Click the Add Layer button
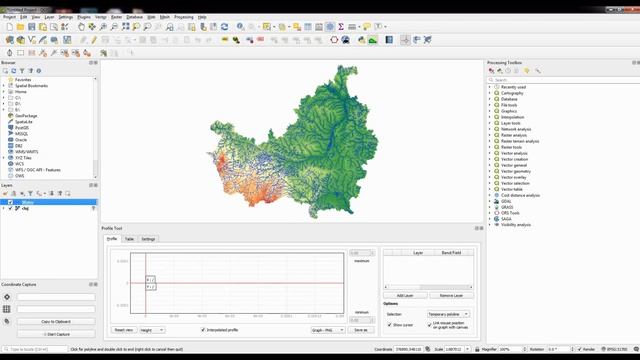640x360 pixels. tap(405, 296)
